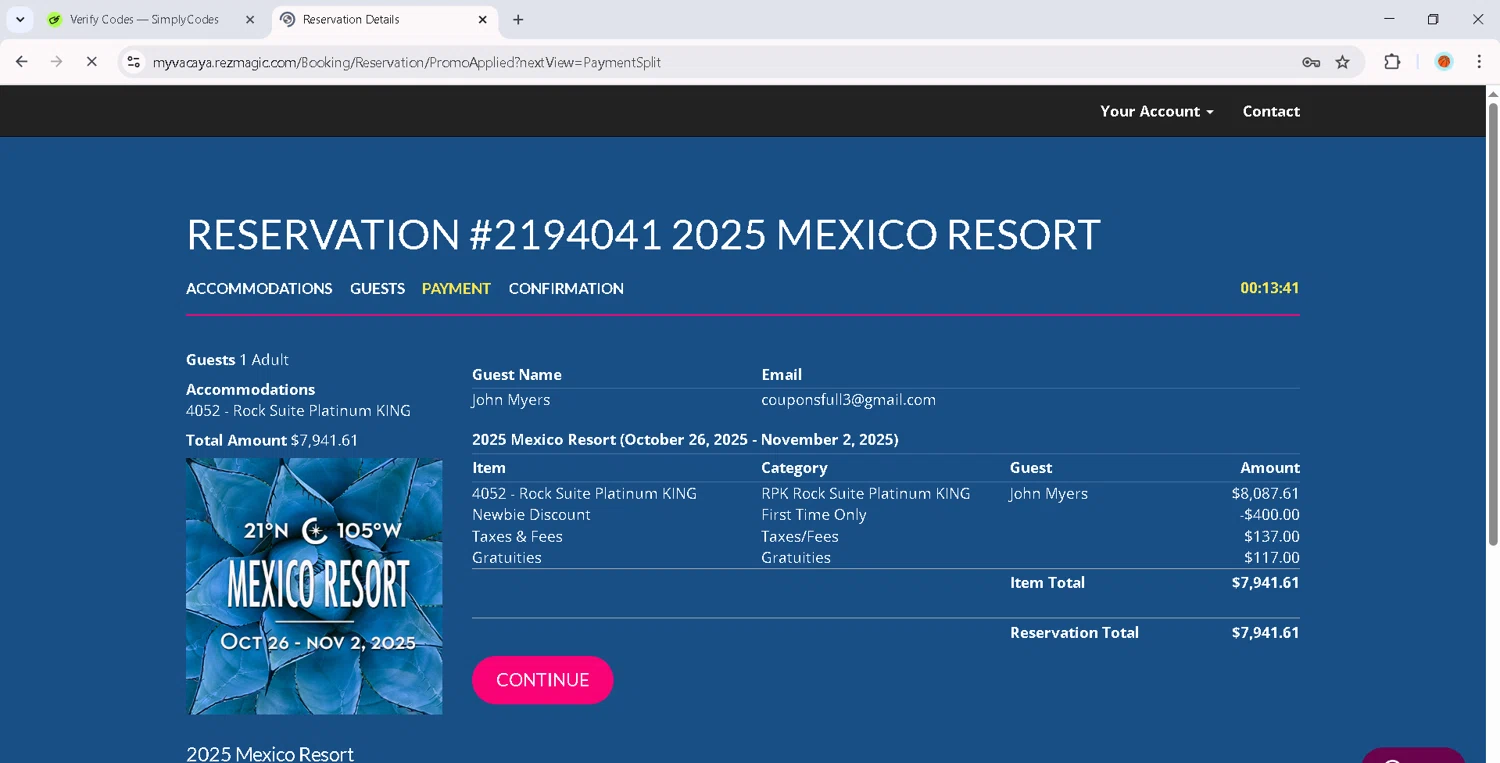Go to the Accommodations step

[x=259, y=288]
